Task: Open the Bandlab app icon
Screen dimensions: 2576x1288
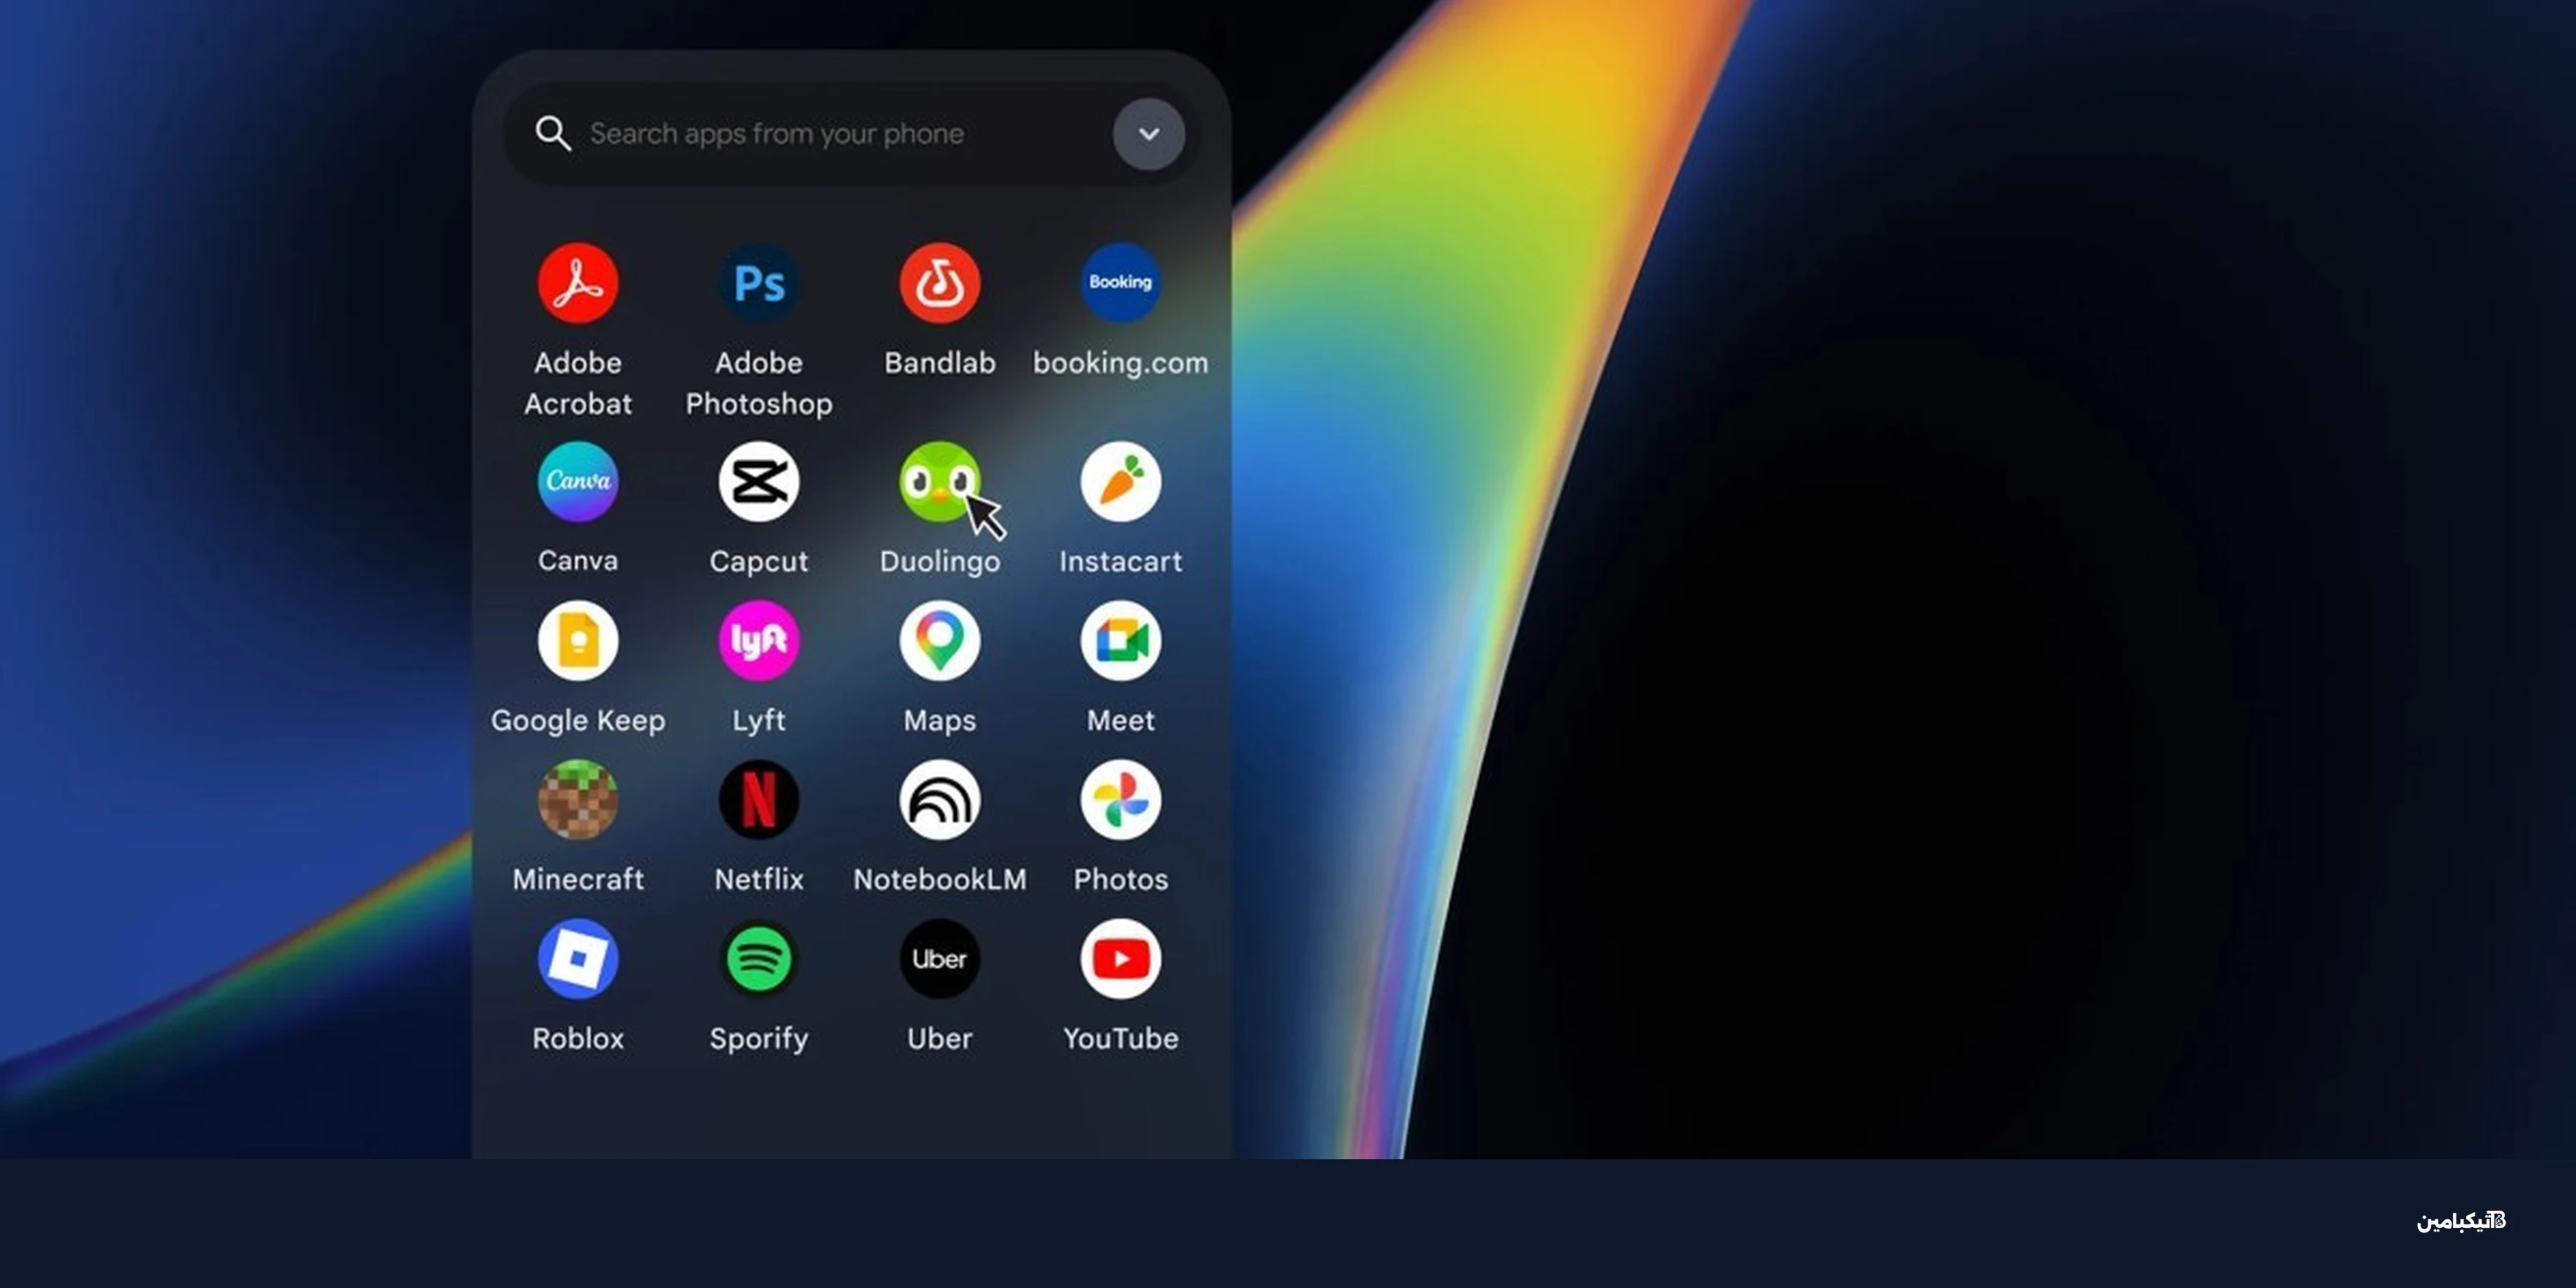Action: click(940, 283)
